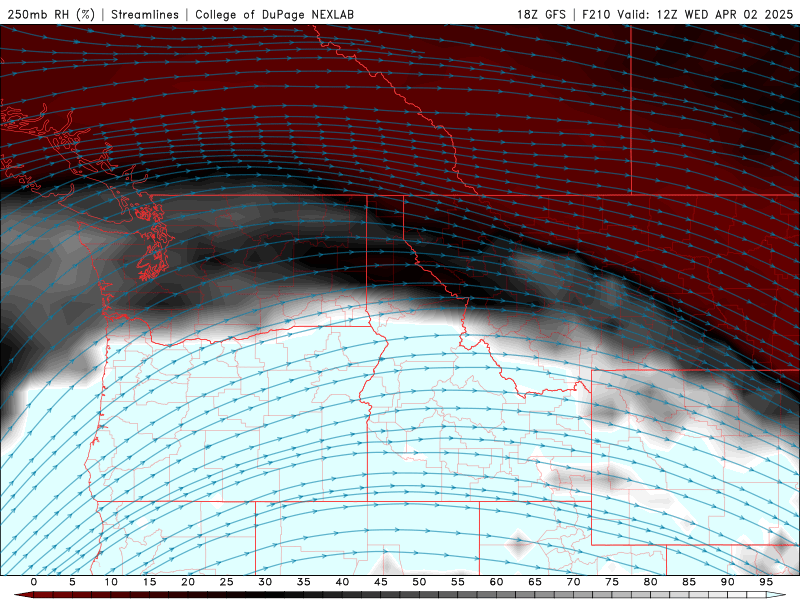Click the "85" scale number

point(689,582)
